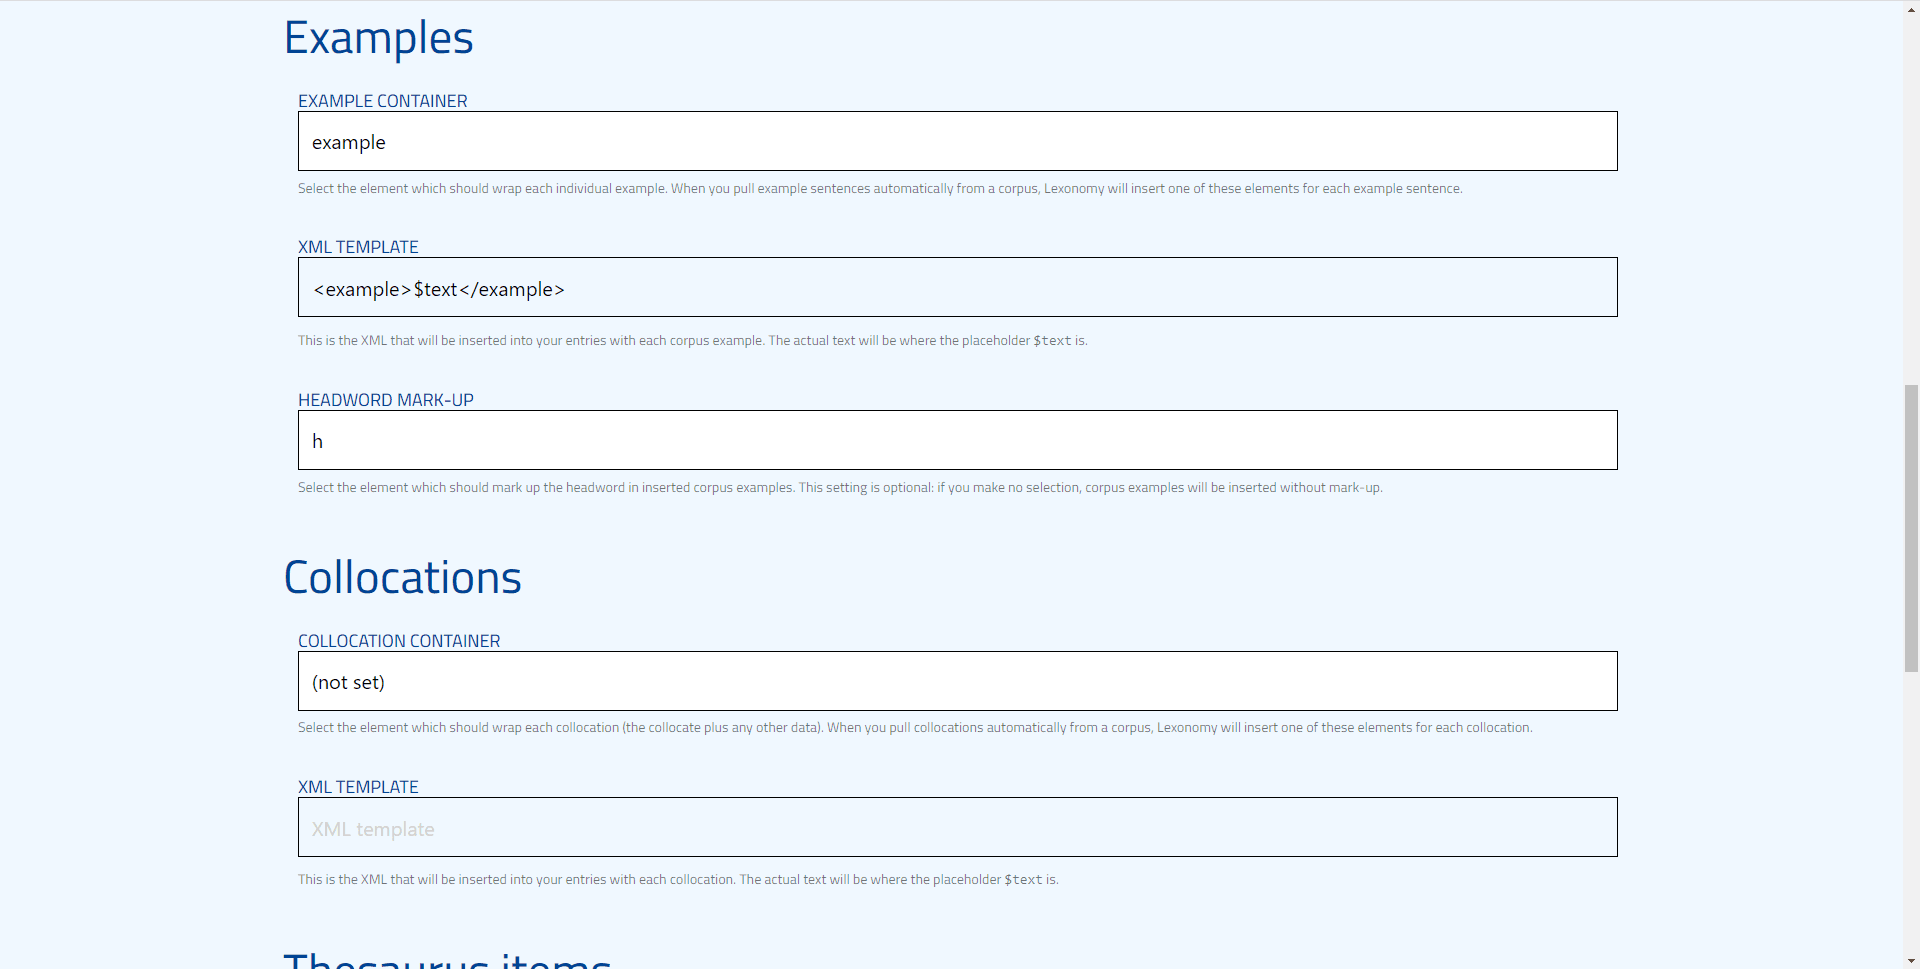1920x969 pixels.
Task: Click the XML TEMPLATE label under Examples
Action: [358, 247]
